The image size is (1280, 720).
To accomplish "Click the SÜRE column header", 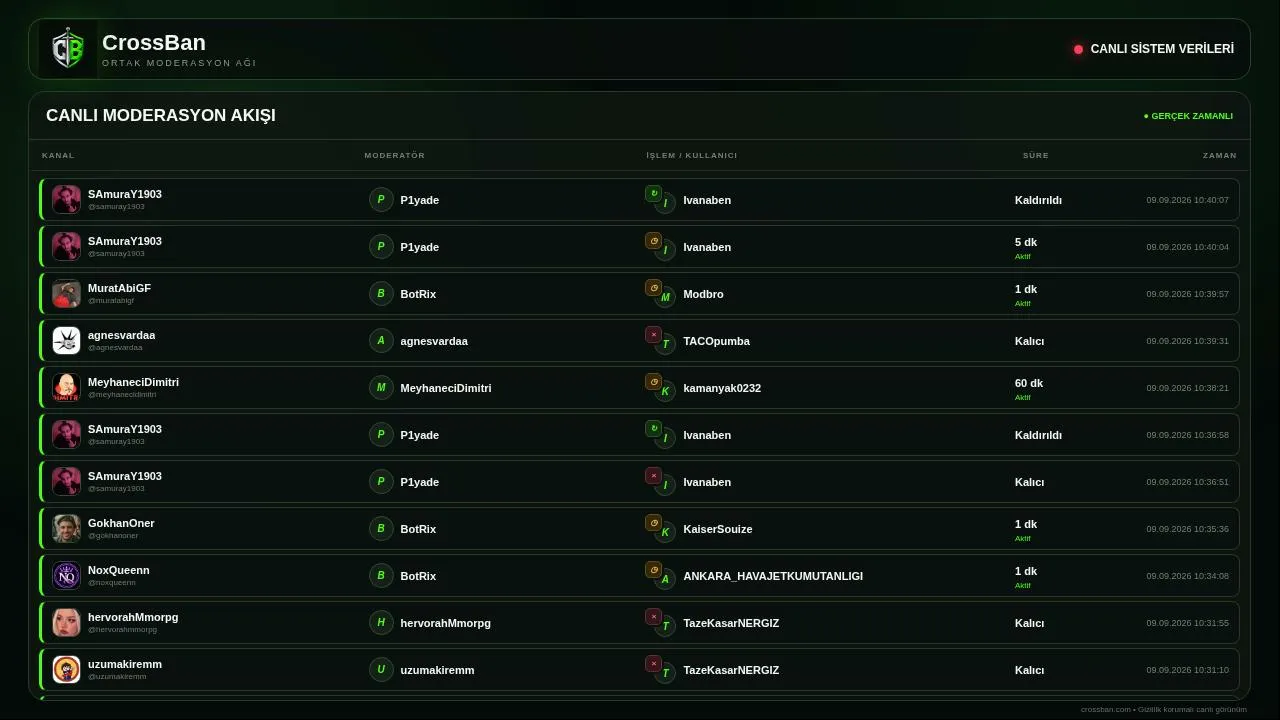I will click(x=1036, y=155).
